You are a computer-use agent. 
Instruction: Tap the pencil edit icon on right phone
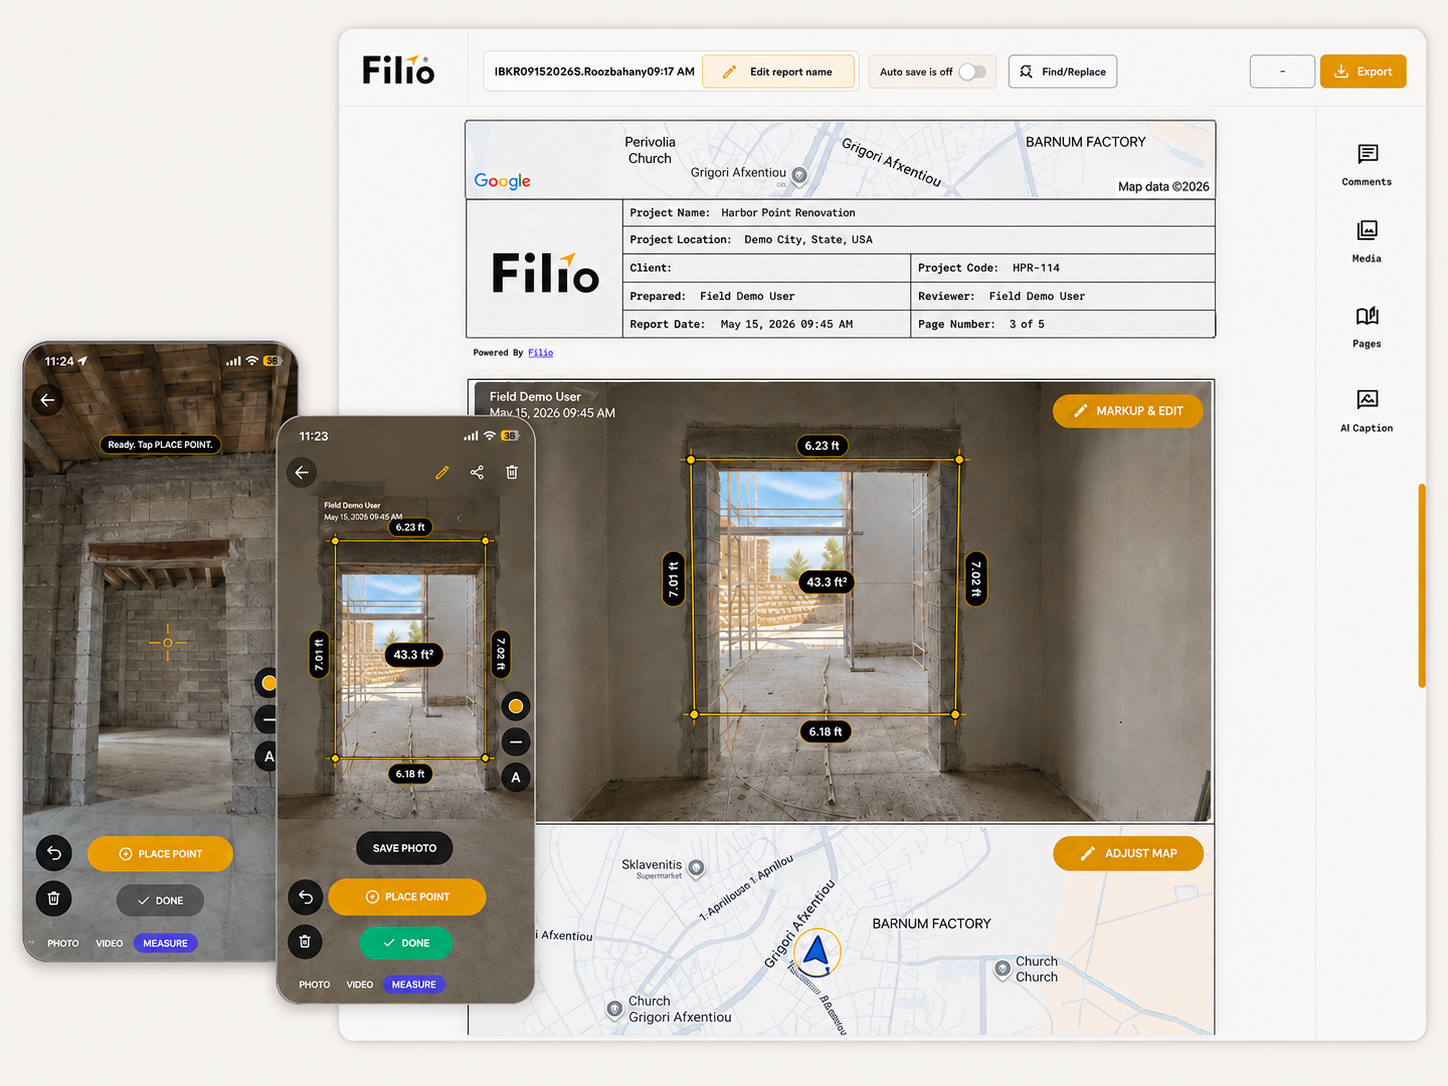coord(442,472)
